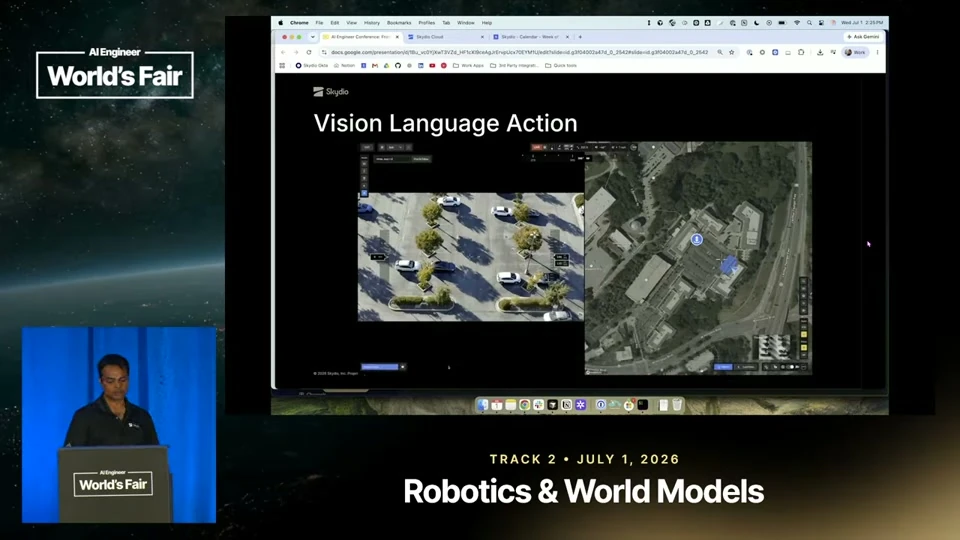Open Chrome from the Dock
Viewport: 960px width, 540px height.
pos(525,405)
